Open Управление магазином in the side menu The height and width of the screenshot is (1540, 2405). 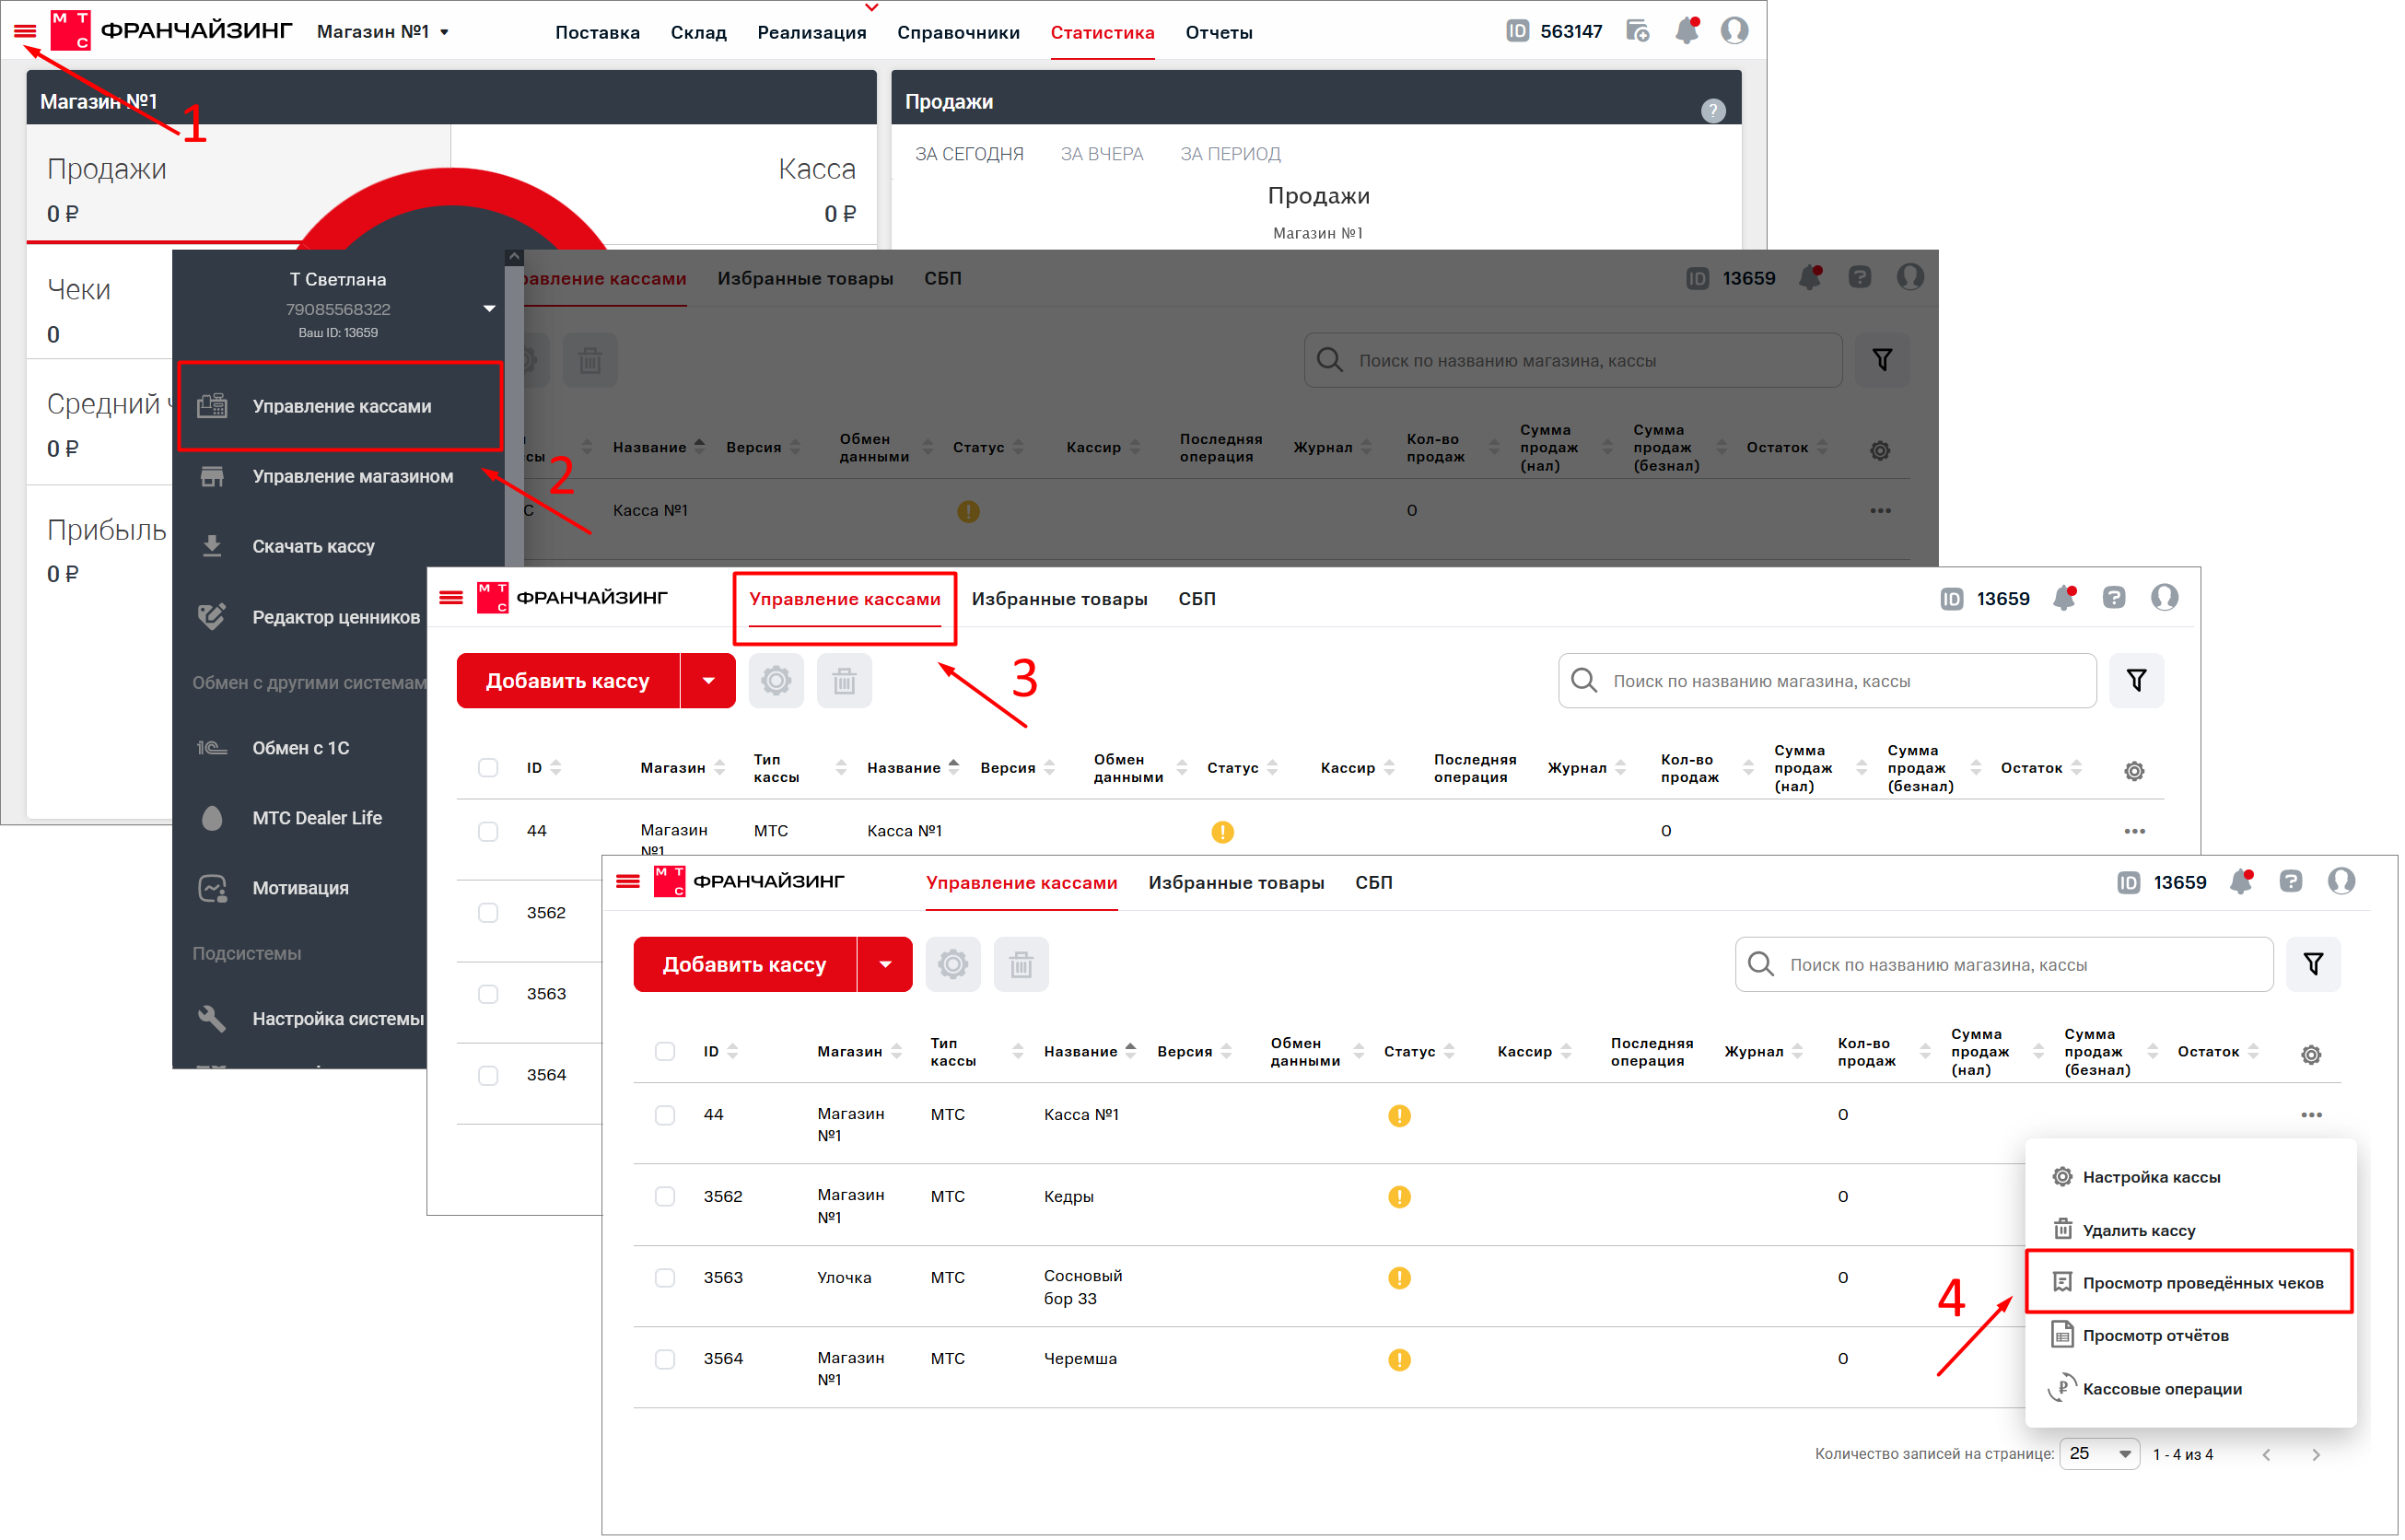click(340, 477)
